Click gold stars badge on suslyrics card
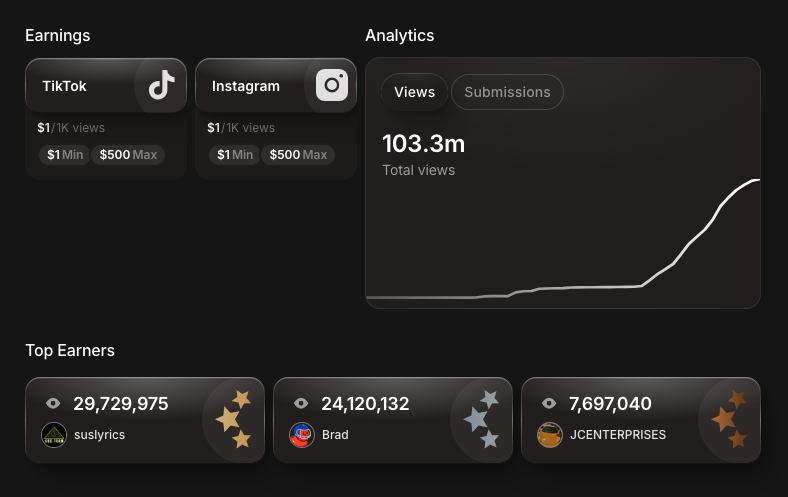 (234, 419)
